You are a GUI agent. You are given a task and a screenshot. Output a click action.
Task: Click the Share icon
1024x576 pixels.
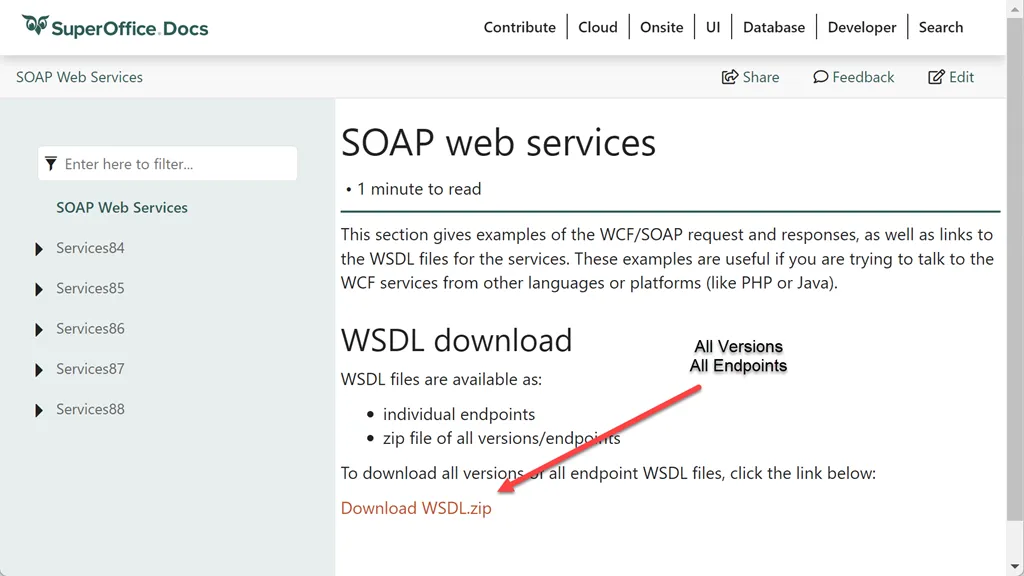[730, 77]
